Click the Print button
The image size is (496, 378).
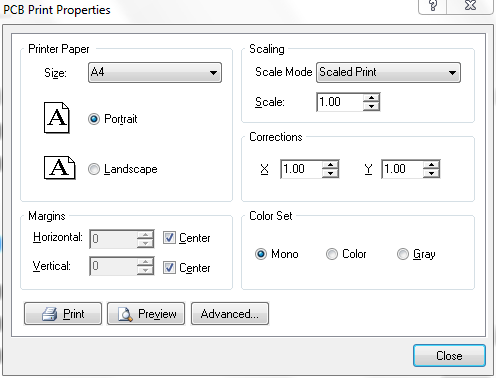coord(63,314)
